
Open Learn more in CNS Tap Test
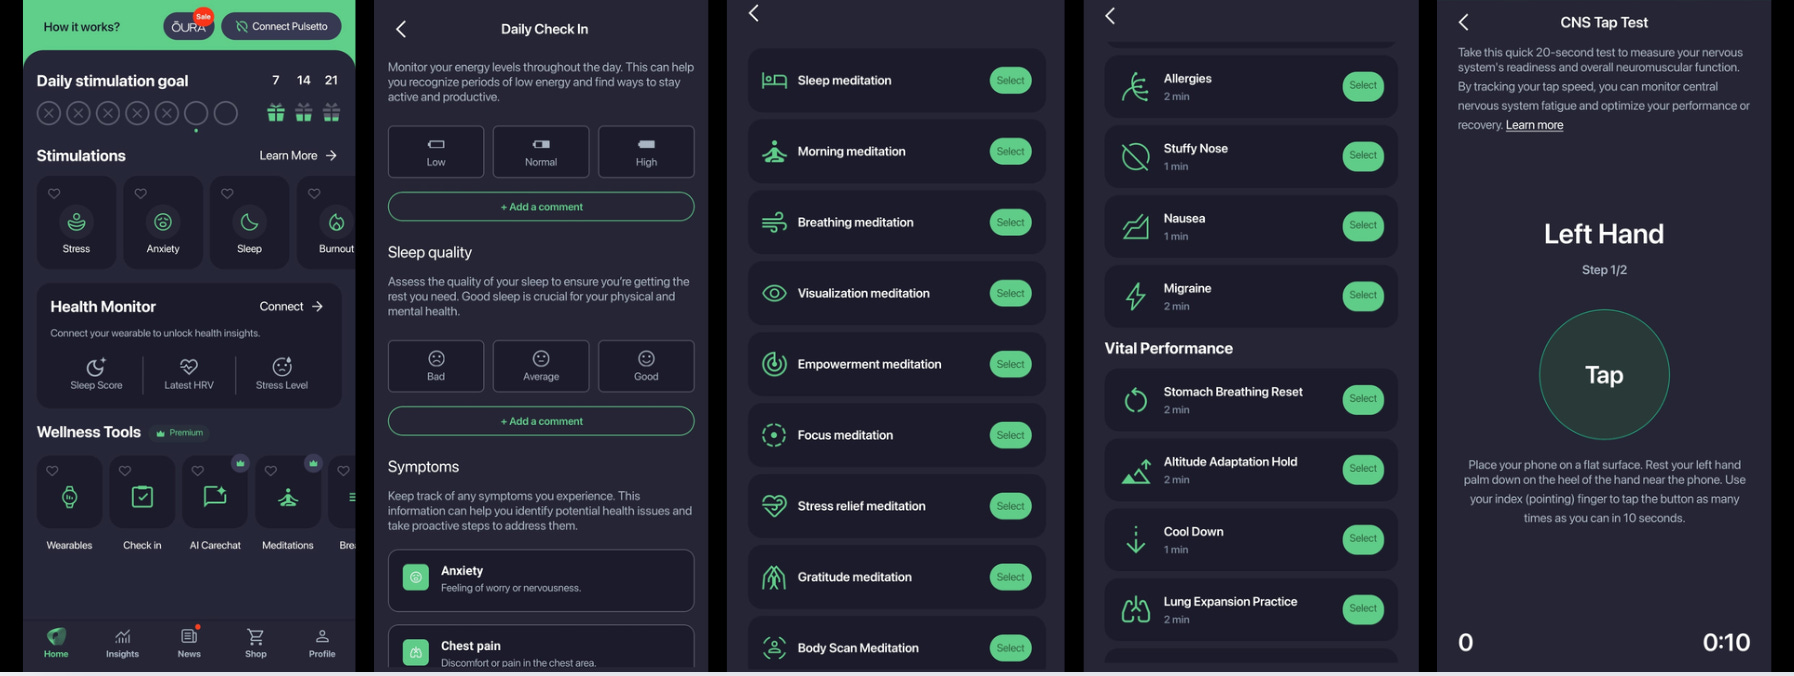tap(1534, 125)
